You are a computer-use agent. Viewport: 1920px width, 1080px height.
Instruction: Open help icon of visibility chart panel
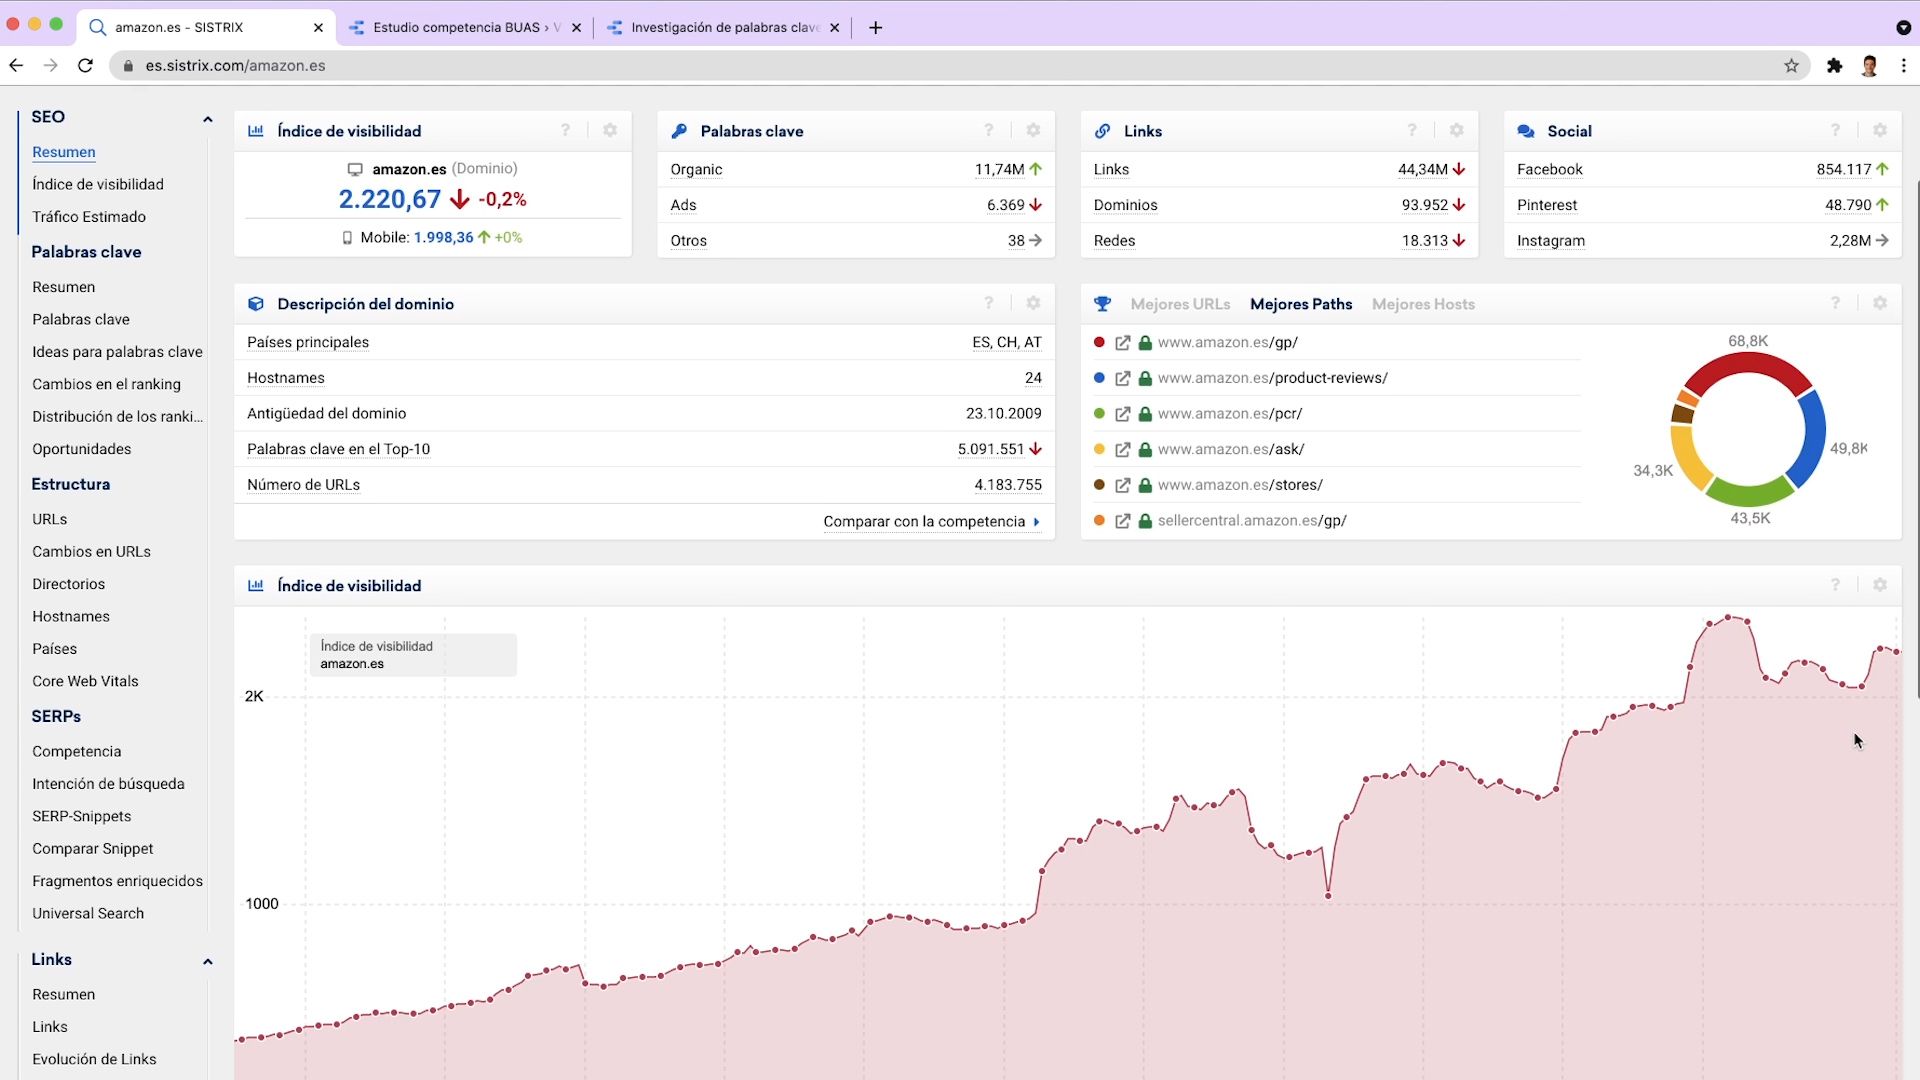tap(1834, 585)
